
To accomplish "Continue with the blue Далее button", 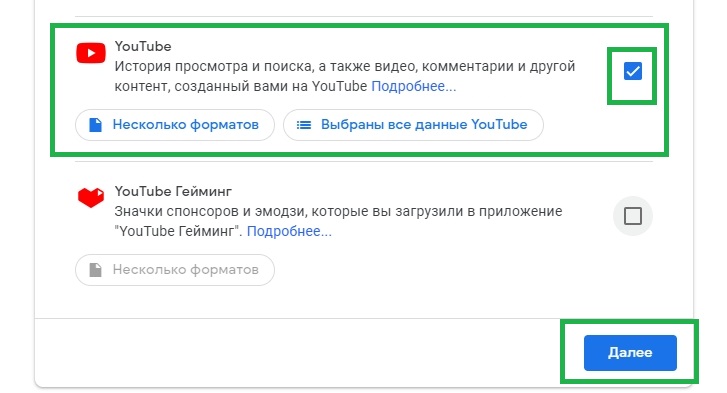I will 630,353.
